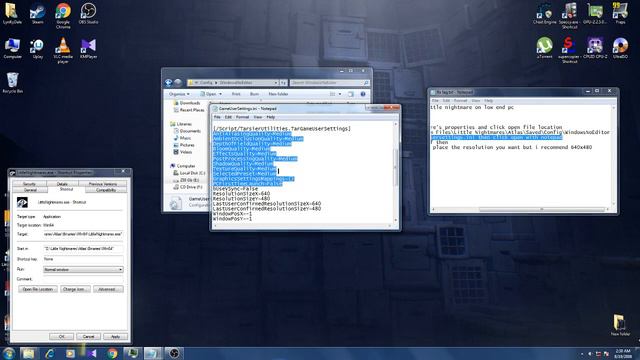Select the Speccy shortcut icon

click(x=569, y=16)
